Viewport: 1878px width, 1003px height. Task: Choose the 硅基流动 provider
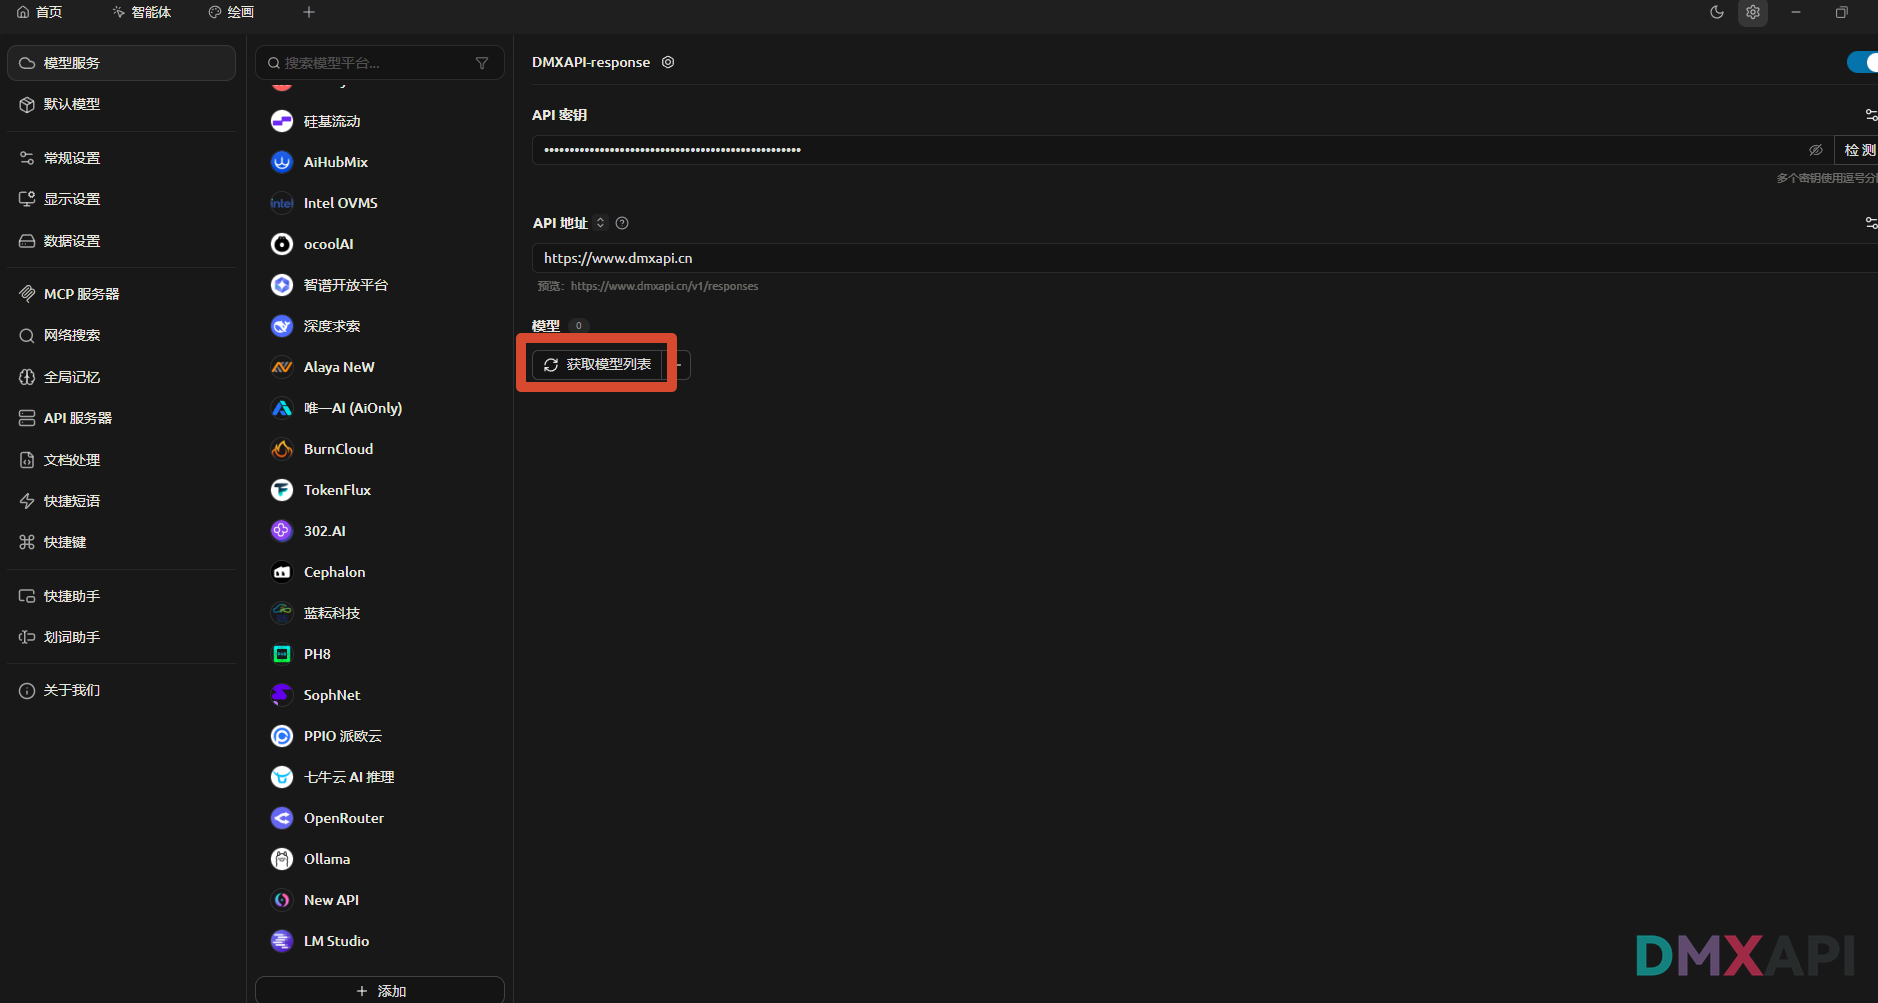point(331,121)
